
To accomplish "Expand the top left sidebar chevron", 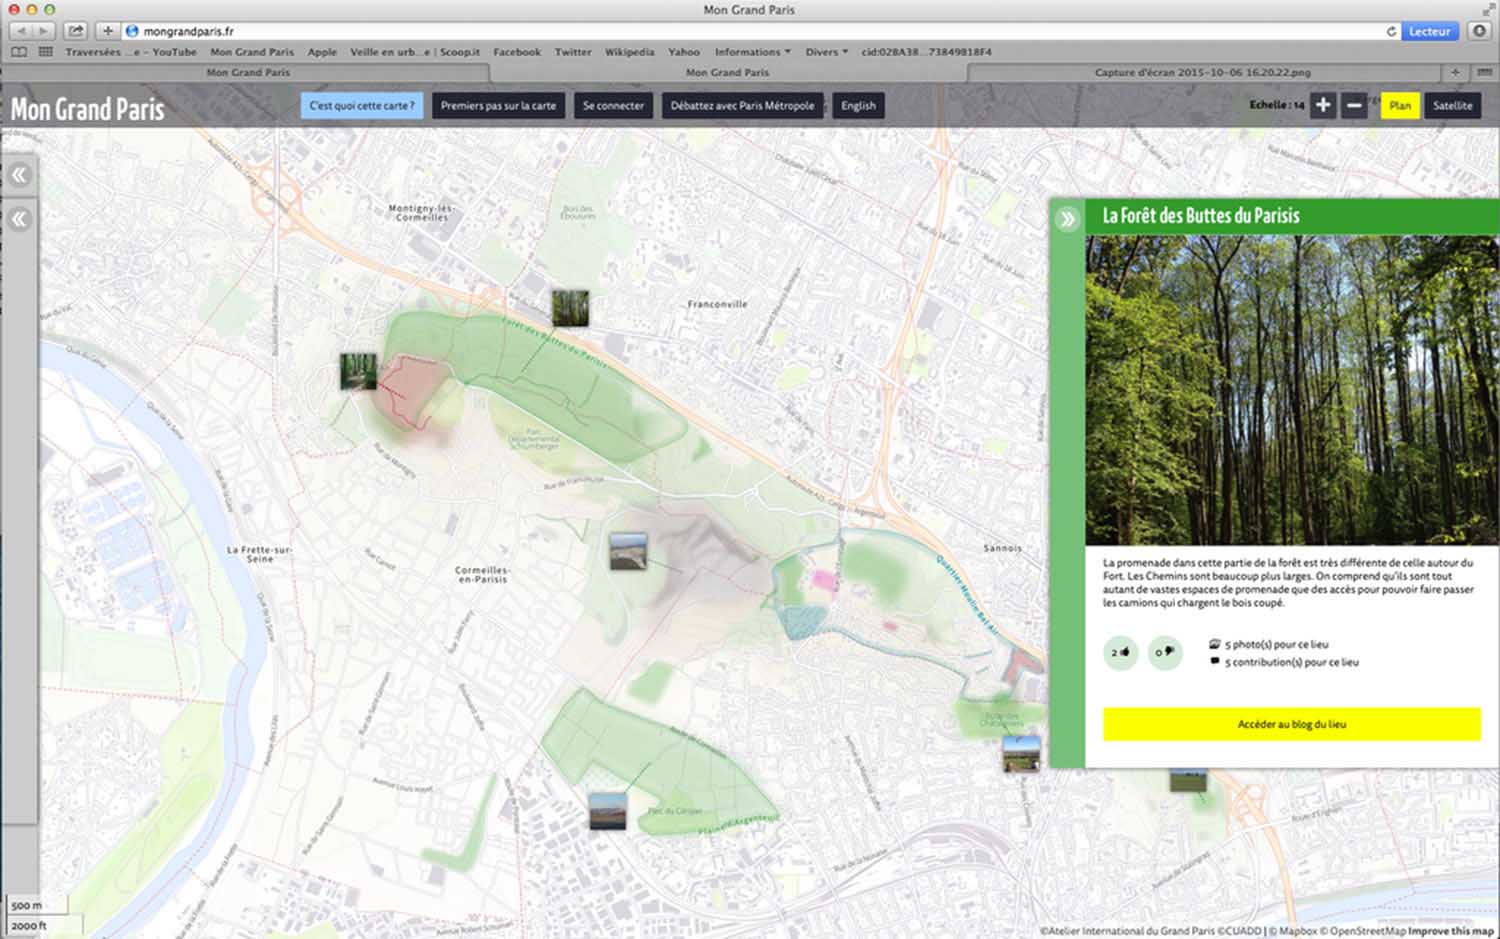I will 19,176.
